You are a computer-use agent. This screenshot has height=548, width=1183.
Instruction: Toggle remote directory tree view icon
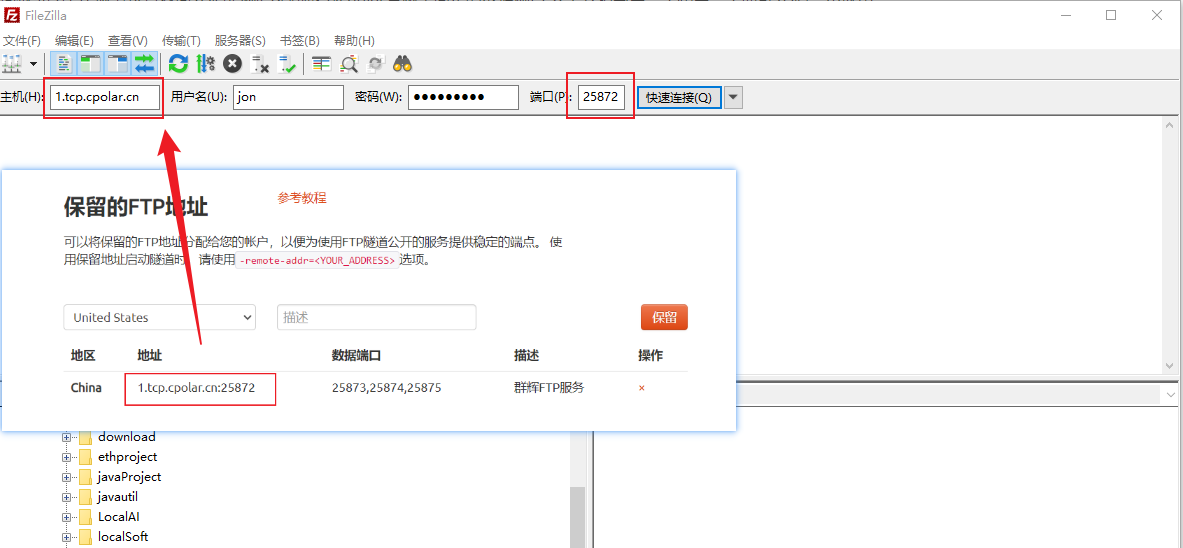(118, 64)
